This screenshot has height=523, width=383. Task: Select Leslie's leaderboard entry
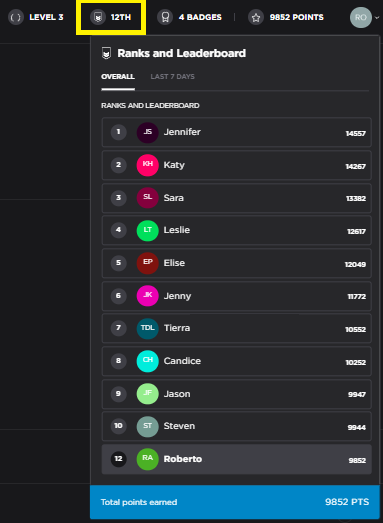237,230
